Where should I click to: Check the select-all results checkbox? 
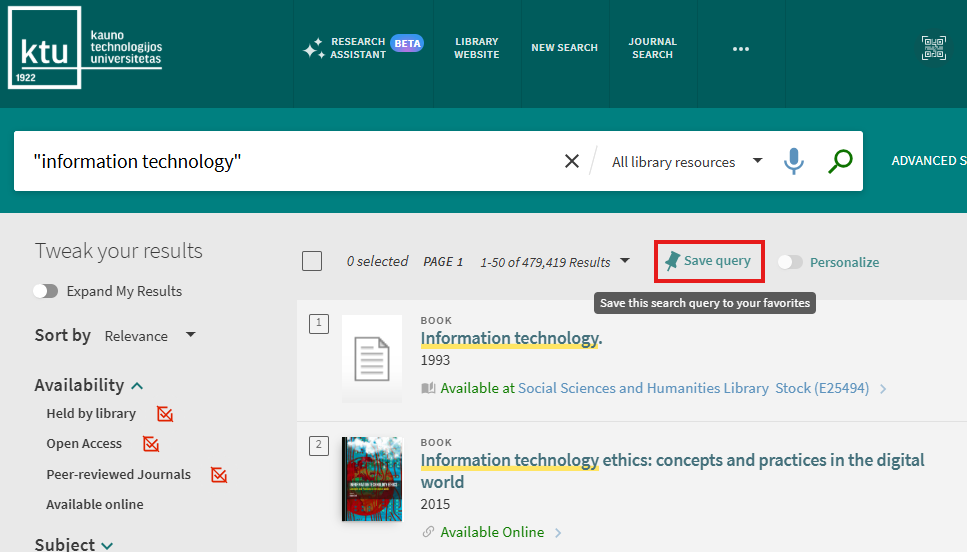(x=312, y=261)
